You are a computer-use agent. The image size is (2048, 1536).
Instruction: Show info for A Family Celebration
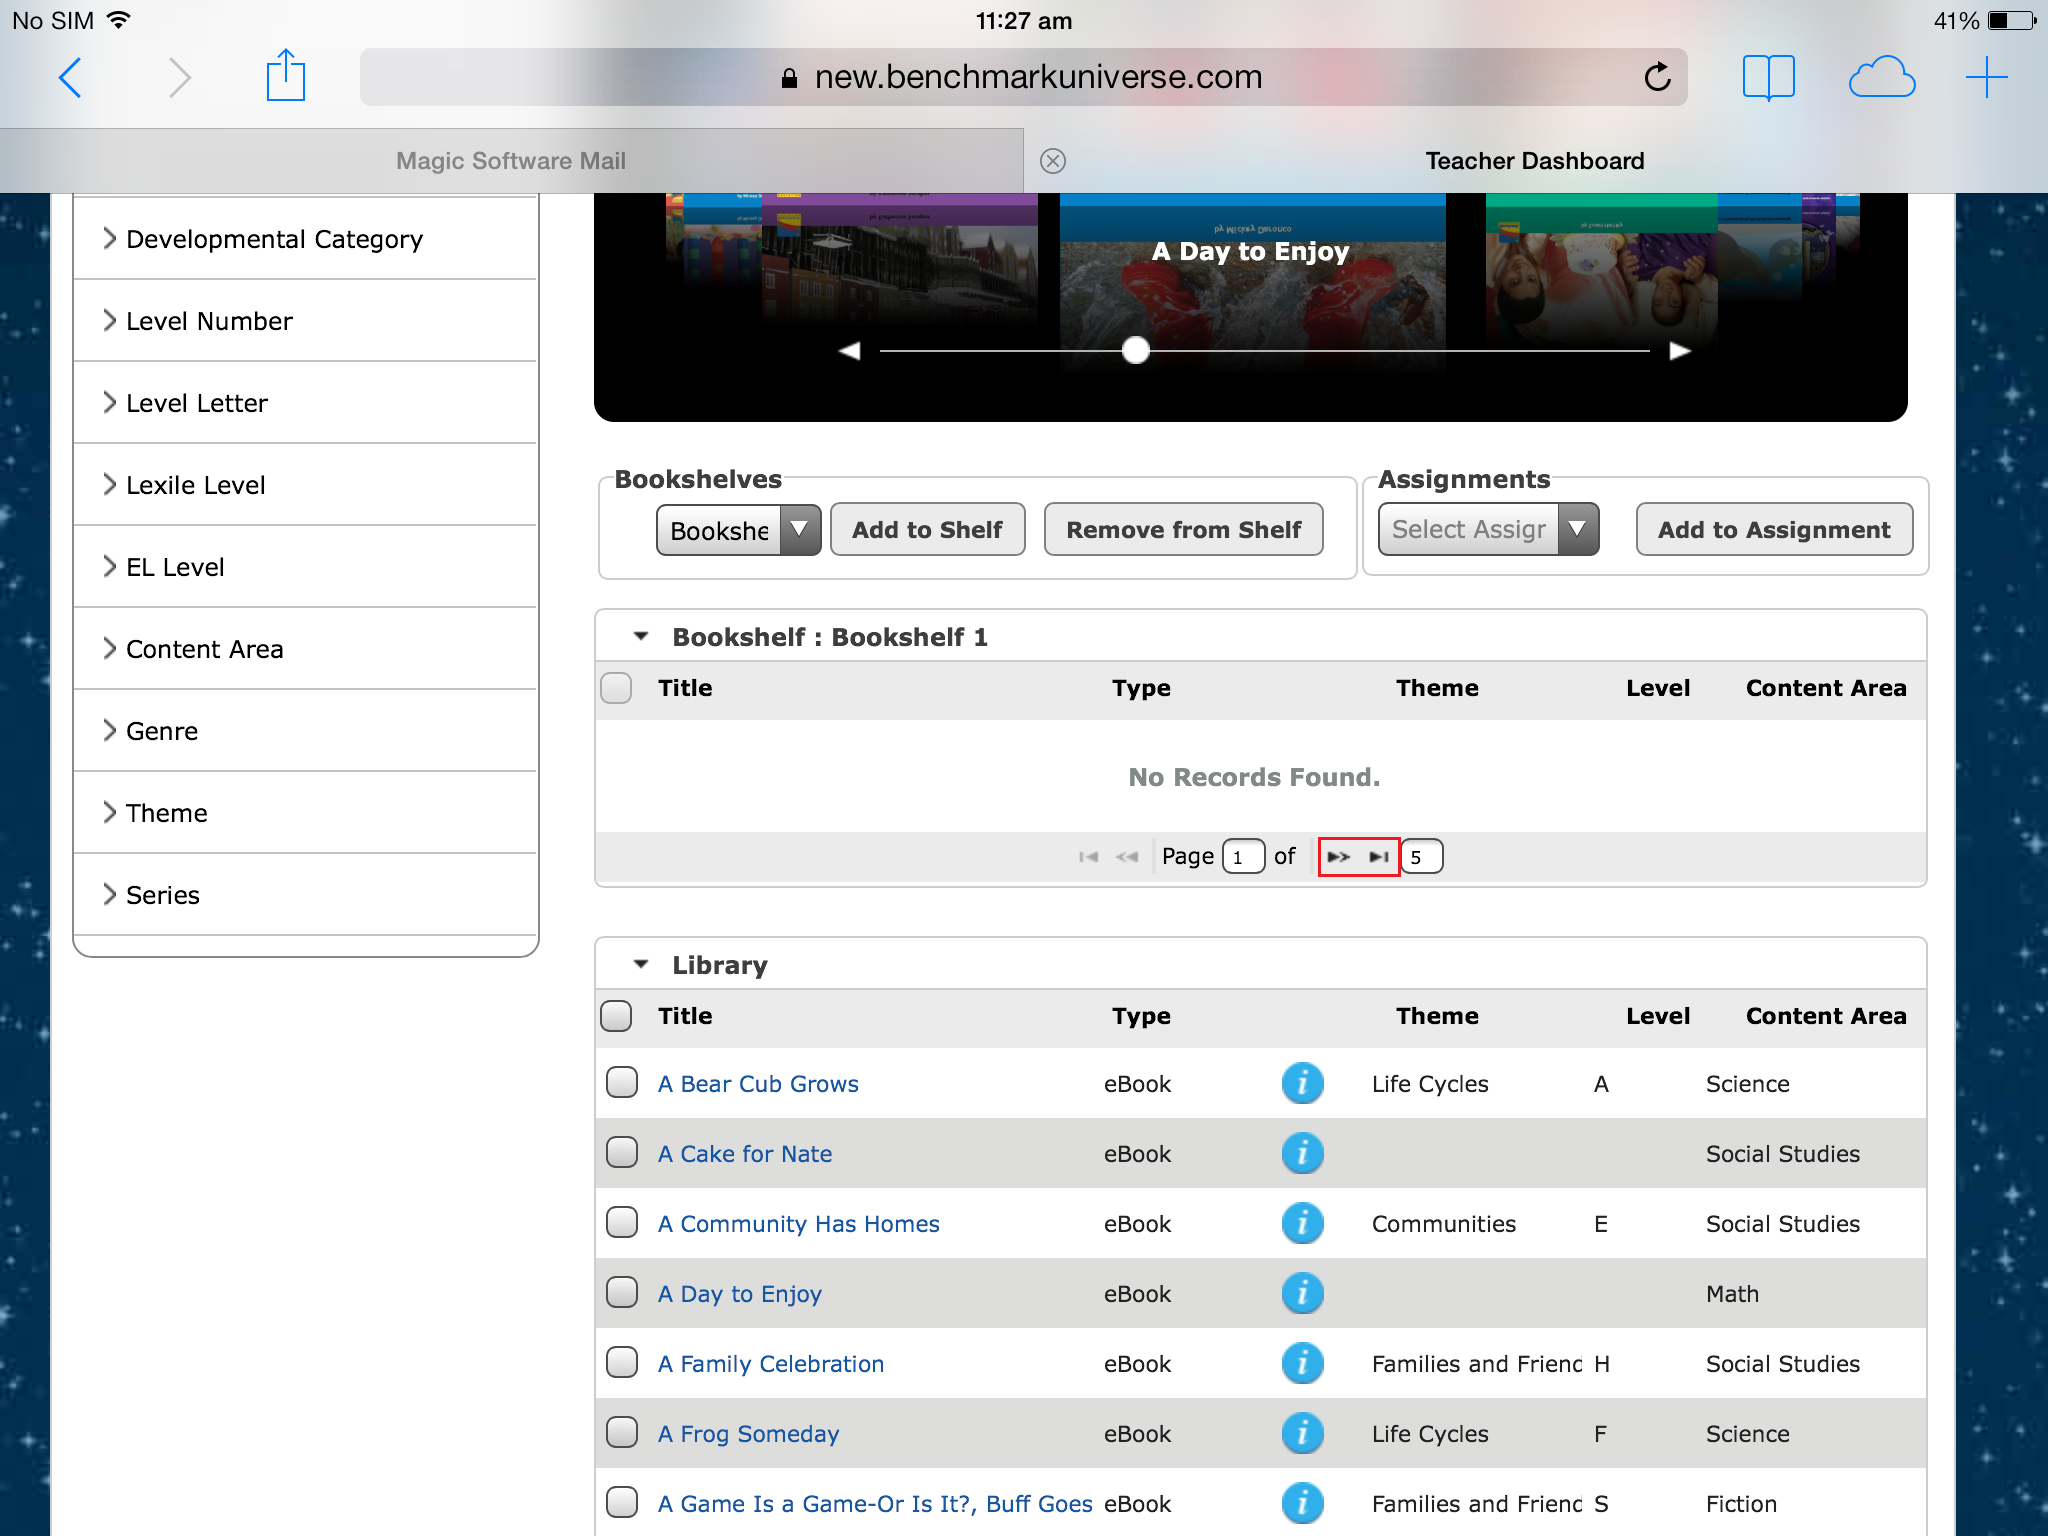tap(1302, 1363)
